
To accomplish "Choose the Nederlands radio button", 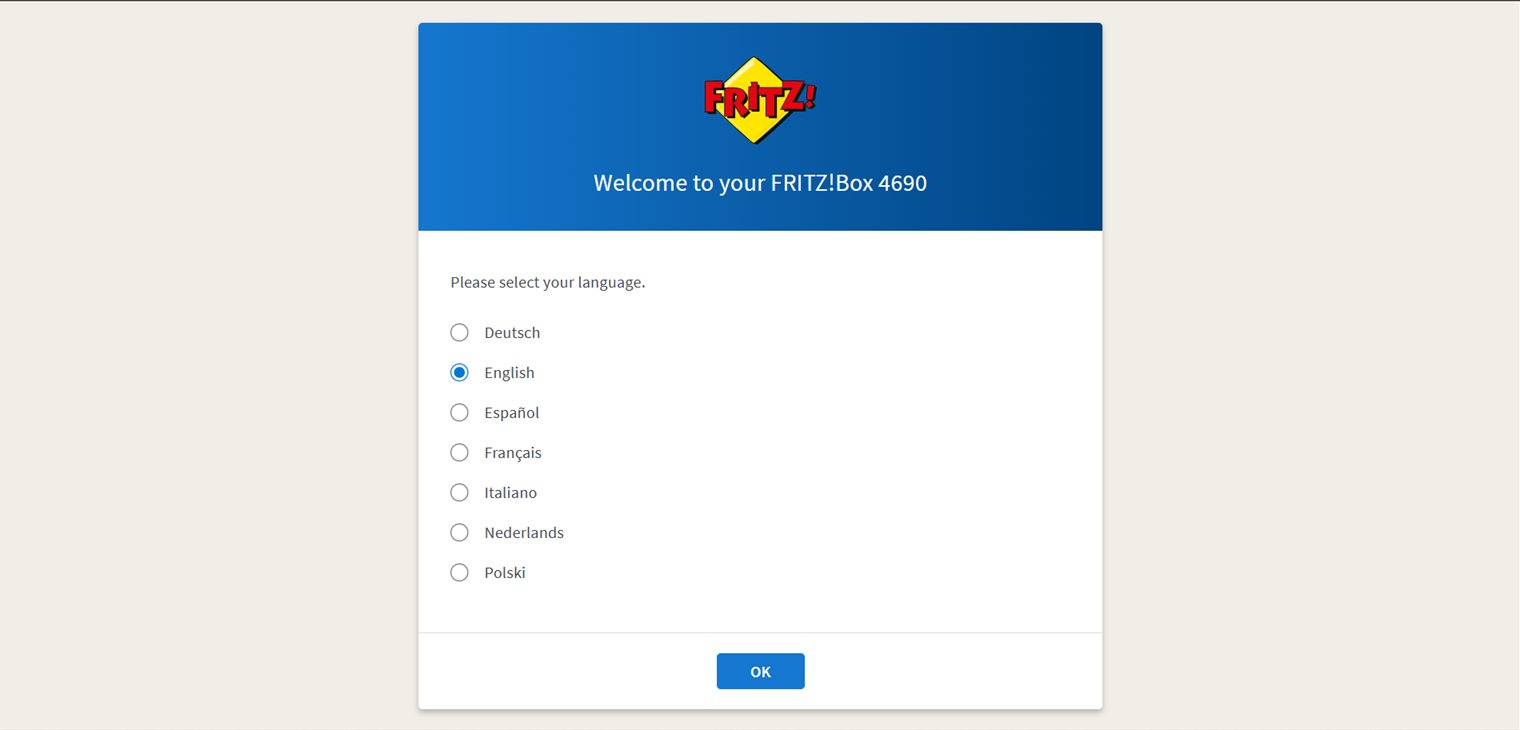I will click(x=459, y=532).
